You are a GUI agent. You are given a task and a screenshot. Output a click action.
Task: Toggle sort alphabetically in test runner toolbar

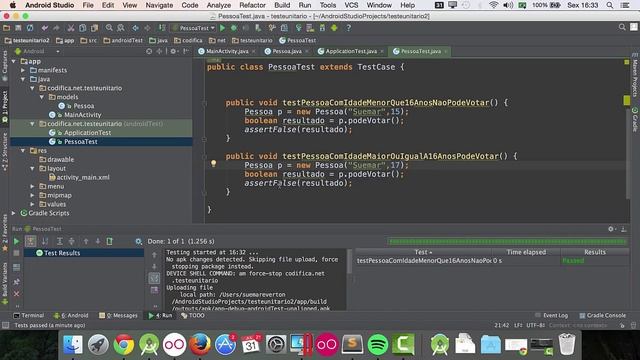tap(45, 241)
